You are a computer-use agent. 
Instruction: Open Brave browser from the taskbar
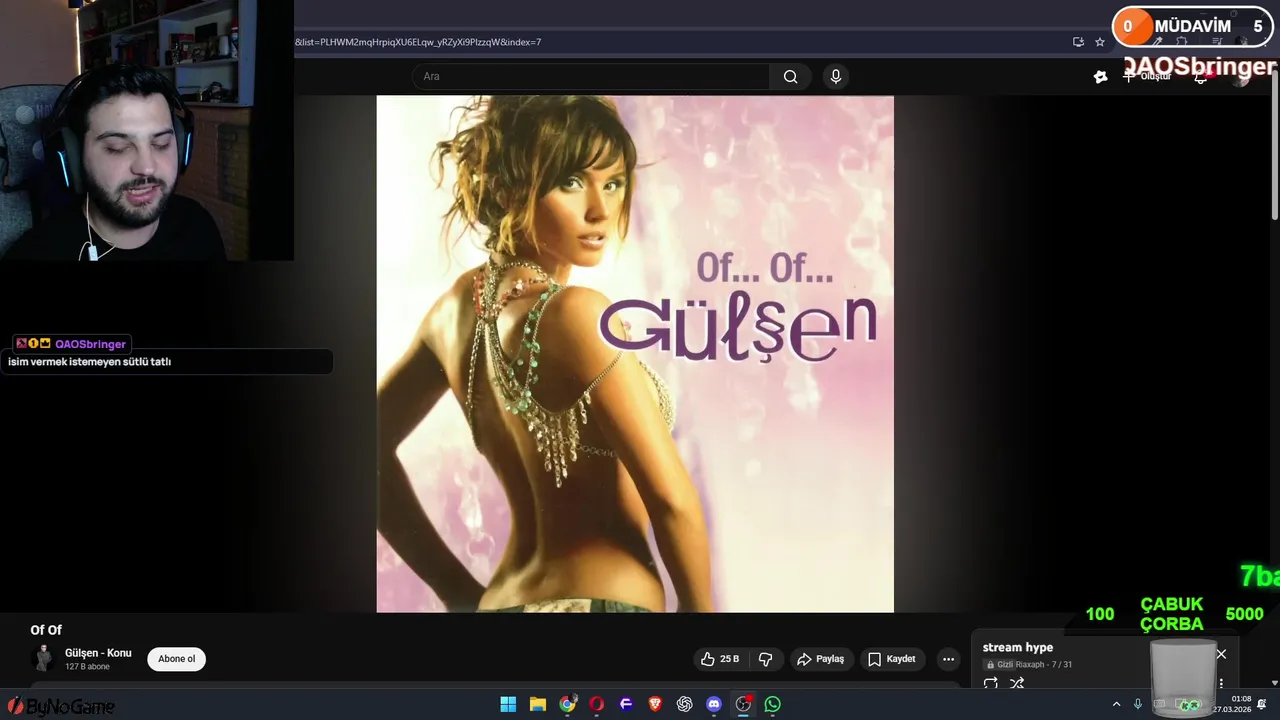[655, 704]
